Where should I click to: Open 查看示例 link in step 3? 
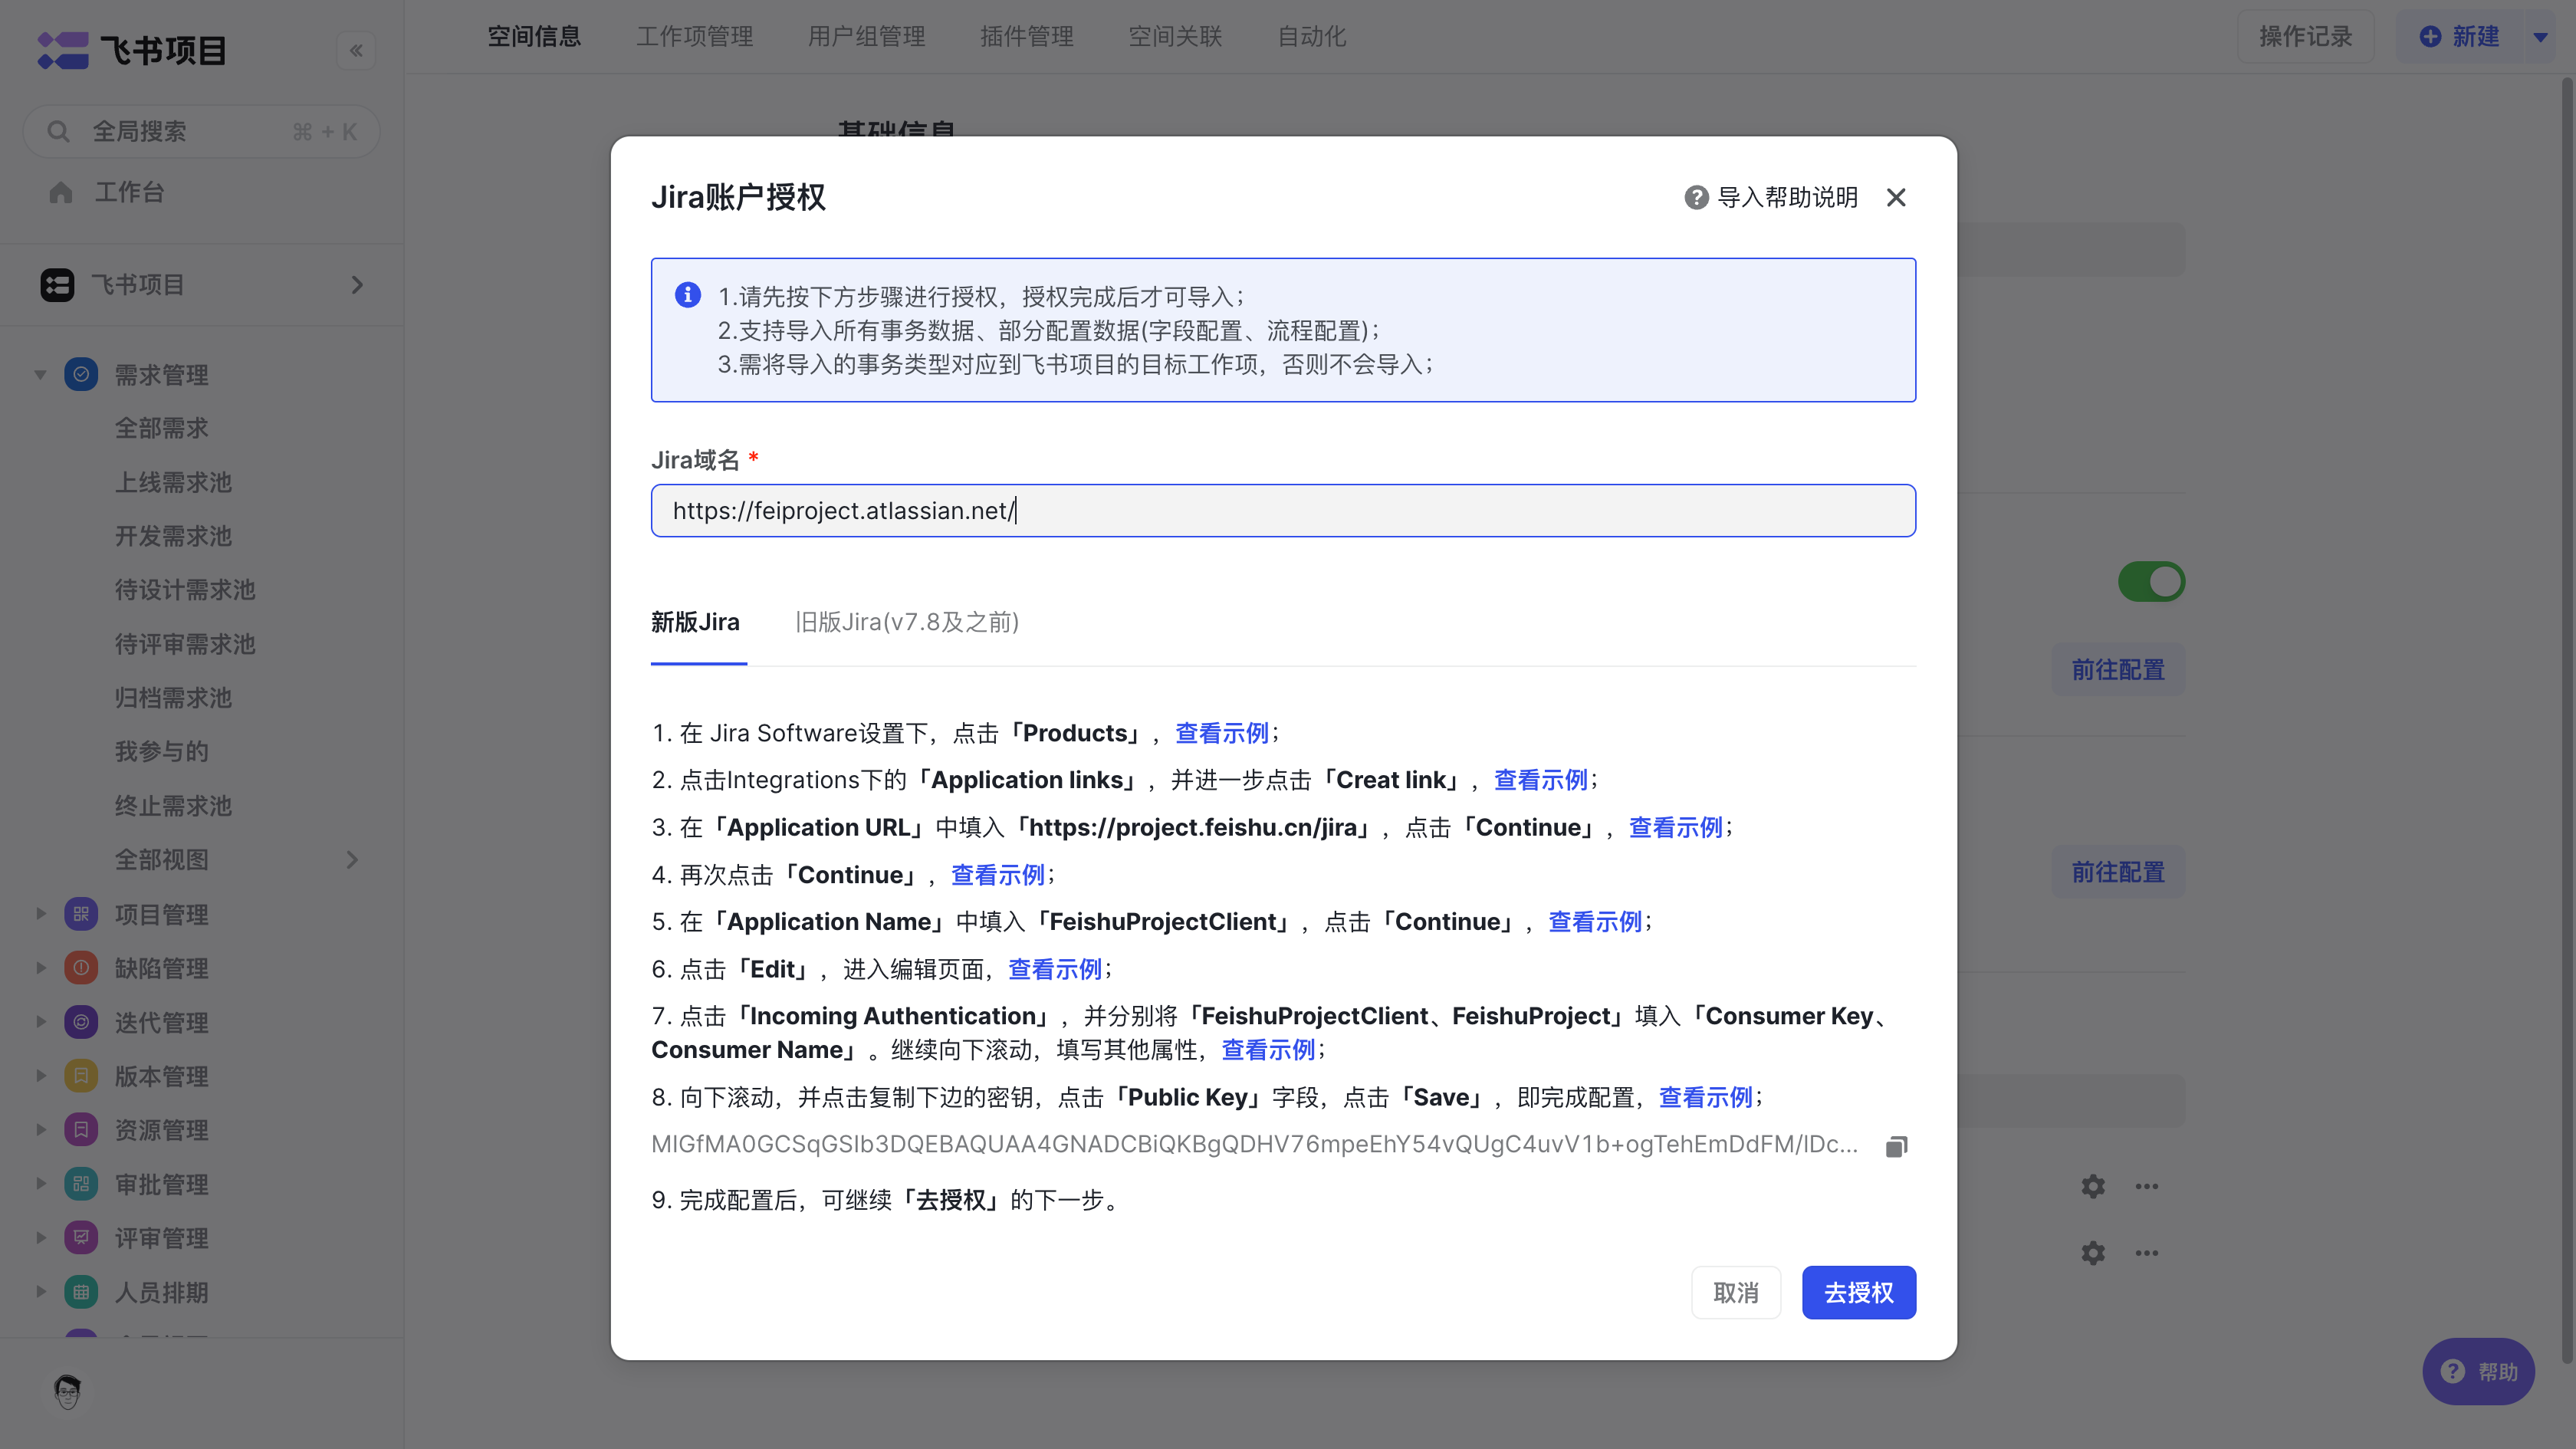(1676, 827)
